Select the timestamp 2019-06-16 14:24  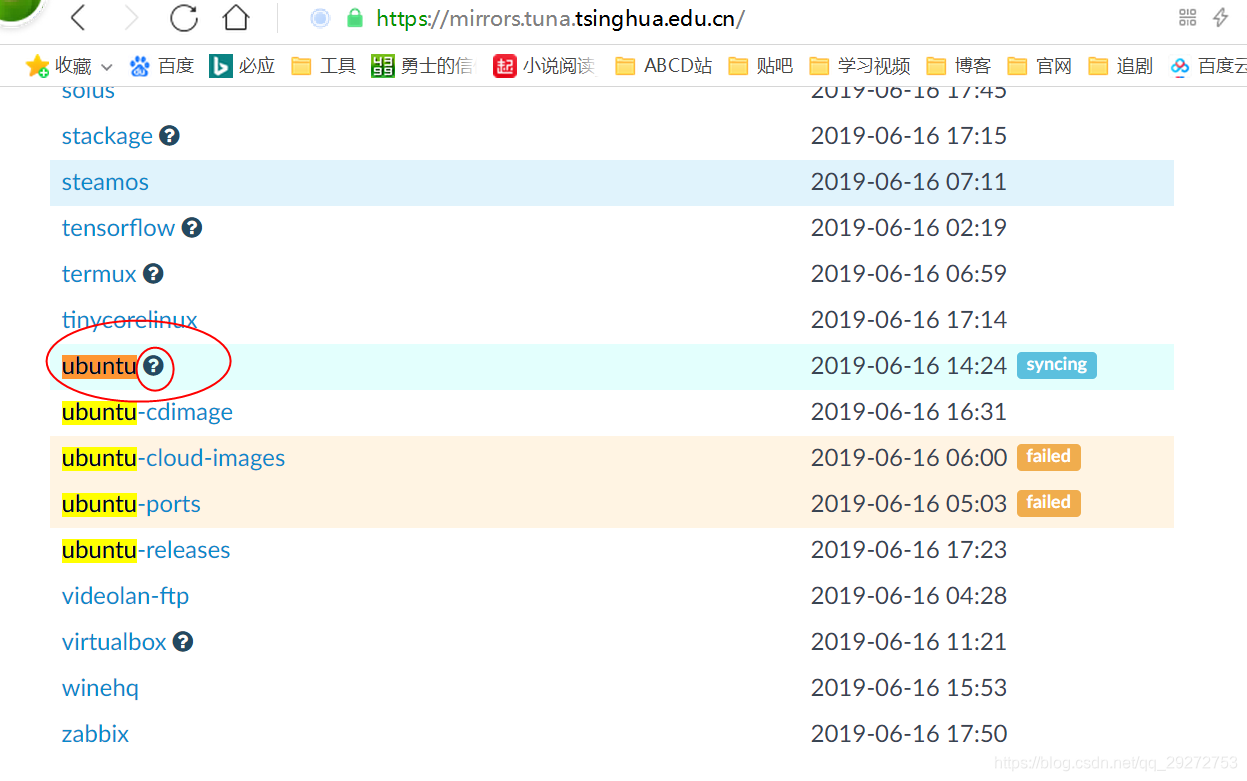click(x=909, y=366)
